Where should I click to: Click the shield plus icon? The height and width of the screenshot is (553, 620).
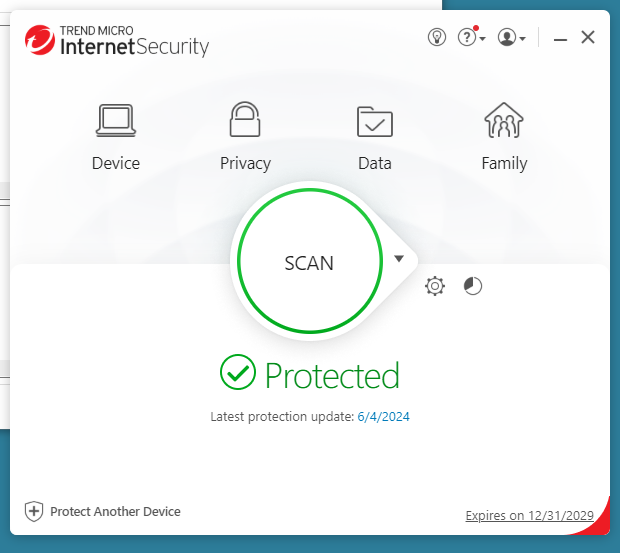pyautogui.click(x=34, y=511)
